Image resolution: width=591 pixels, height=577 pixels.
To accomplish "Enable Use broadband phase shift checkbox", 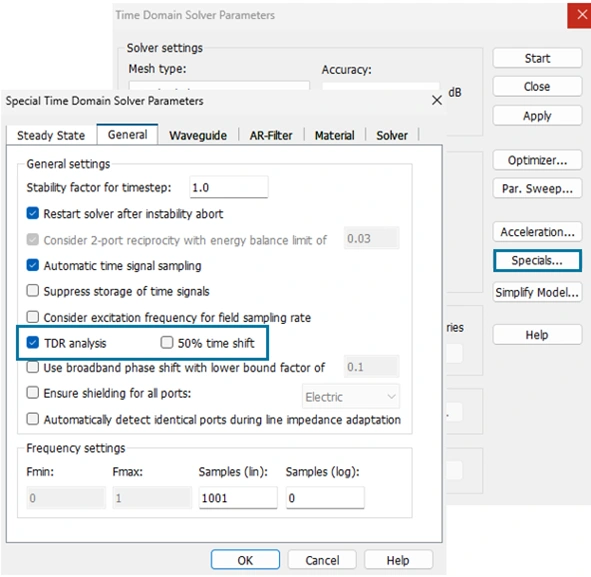I will point(33,367).
